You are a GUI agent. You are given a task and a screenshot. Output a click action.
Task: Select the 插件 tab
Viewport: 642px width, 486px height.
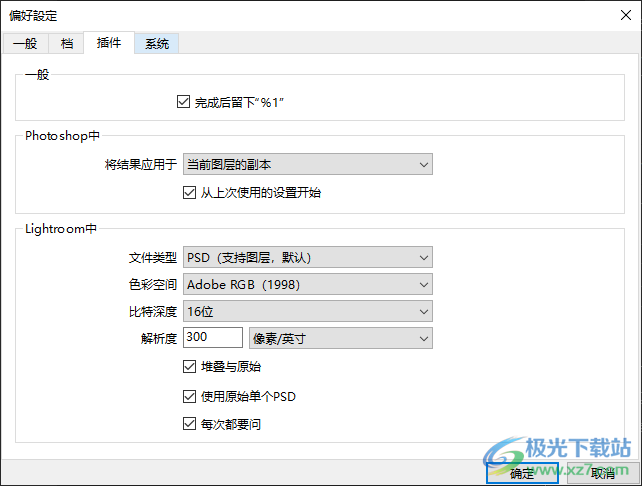109,43
